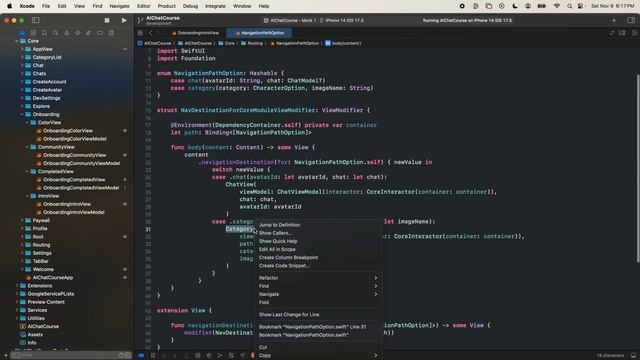Click the editor vertical scrollbar
Screen dimensions: 640x360
[x=637, y=168]
